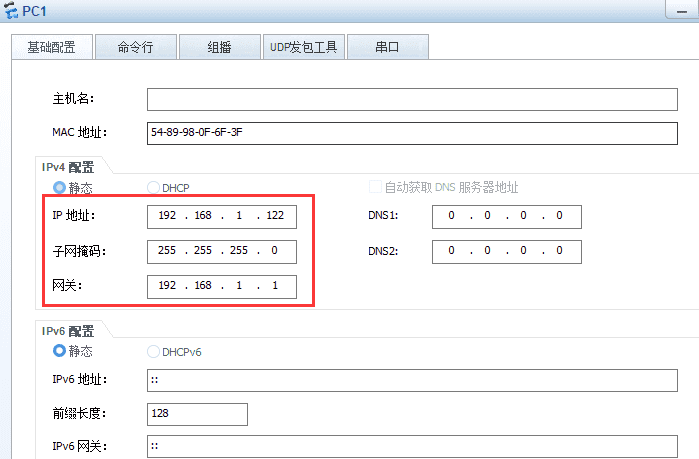Open the 命令行 tab

click(135, 47)
